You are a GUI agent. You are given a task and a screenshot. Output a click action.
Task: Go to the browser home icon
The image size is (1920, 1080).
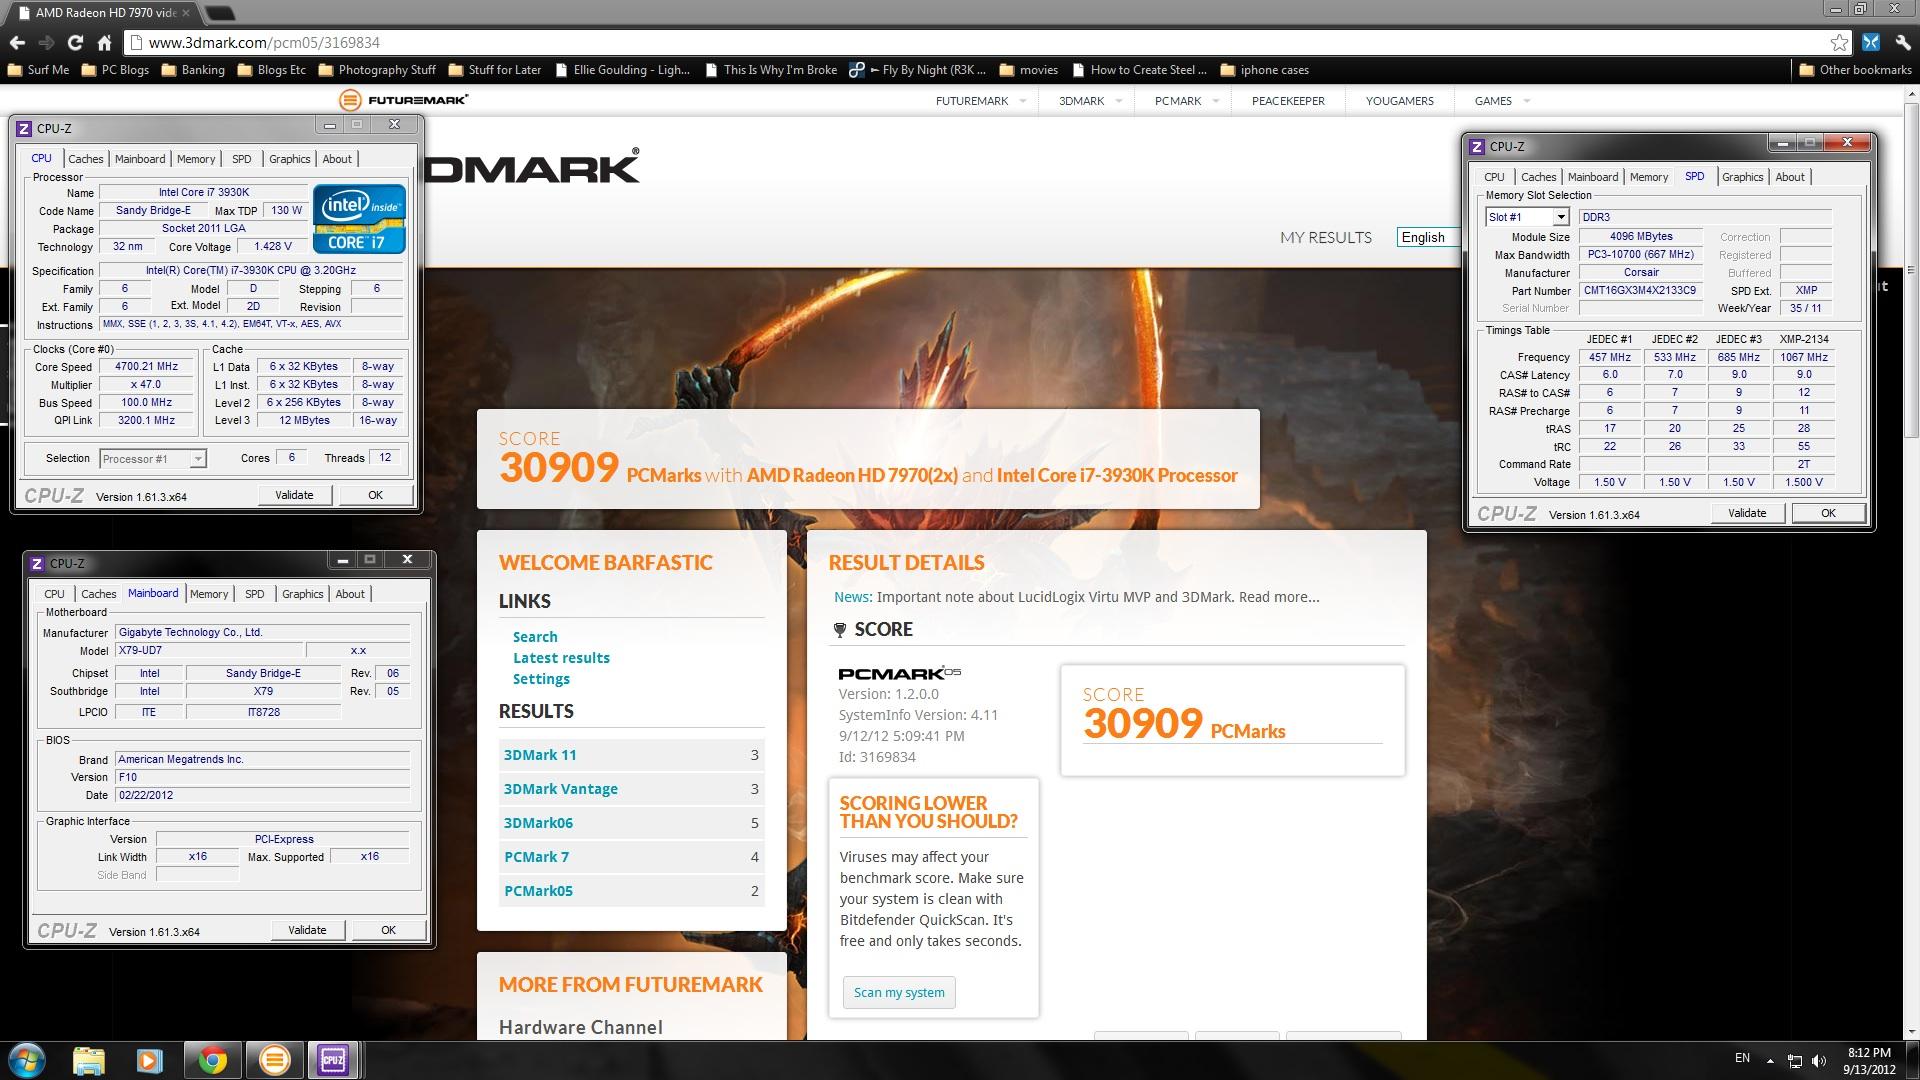[104, 43]
